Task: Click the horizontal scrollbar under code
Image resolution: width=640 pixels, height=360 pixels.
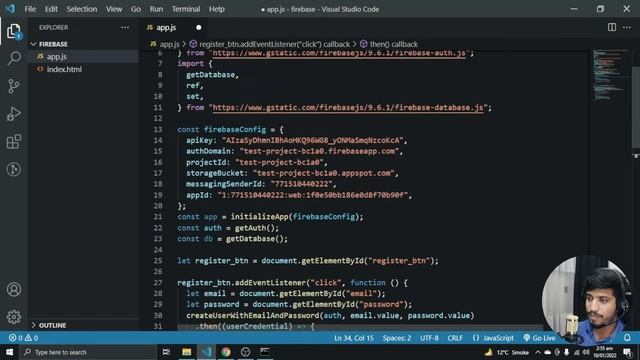Action: tap(359, 327)
